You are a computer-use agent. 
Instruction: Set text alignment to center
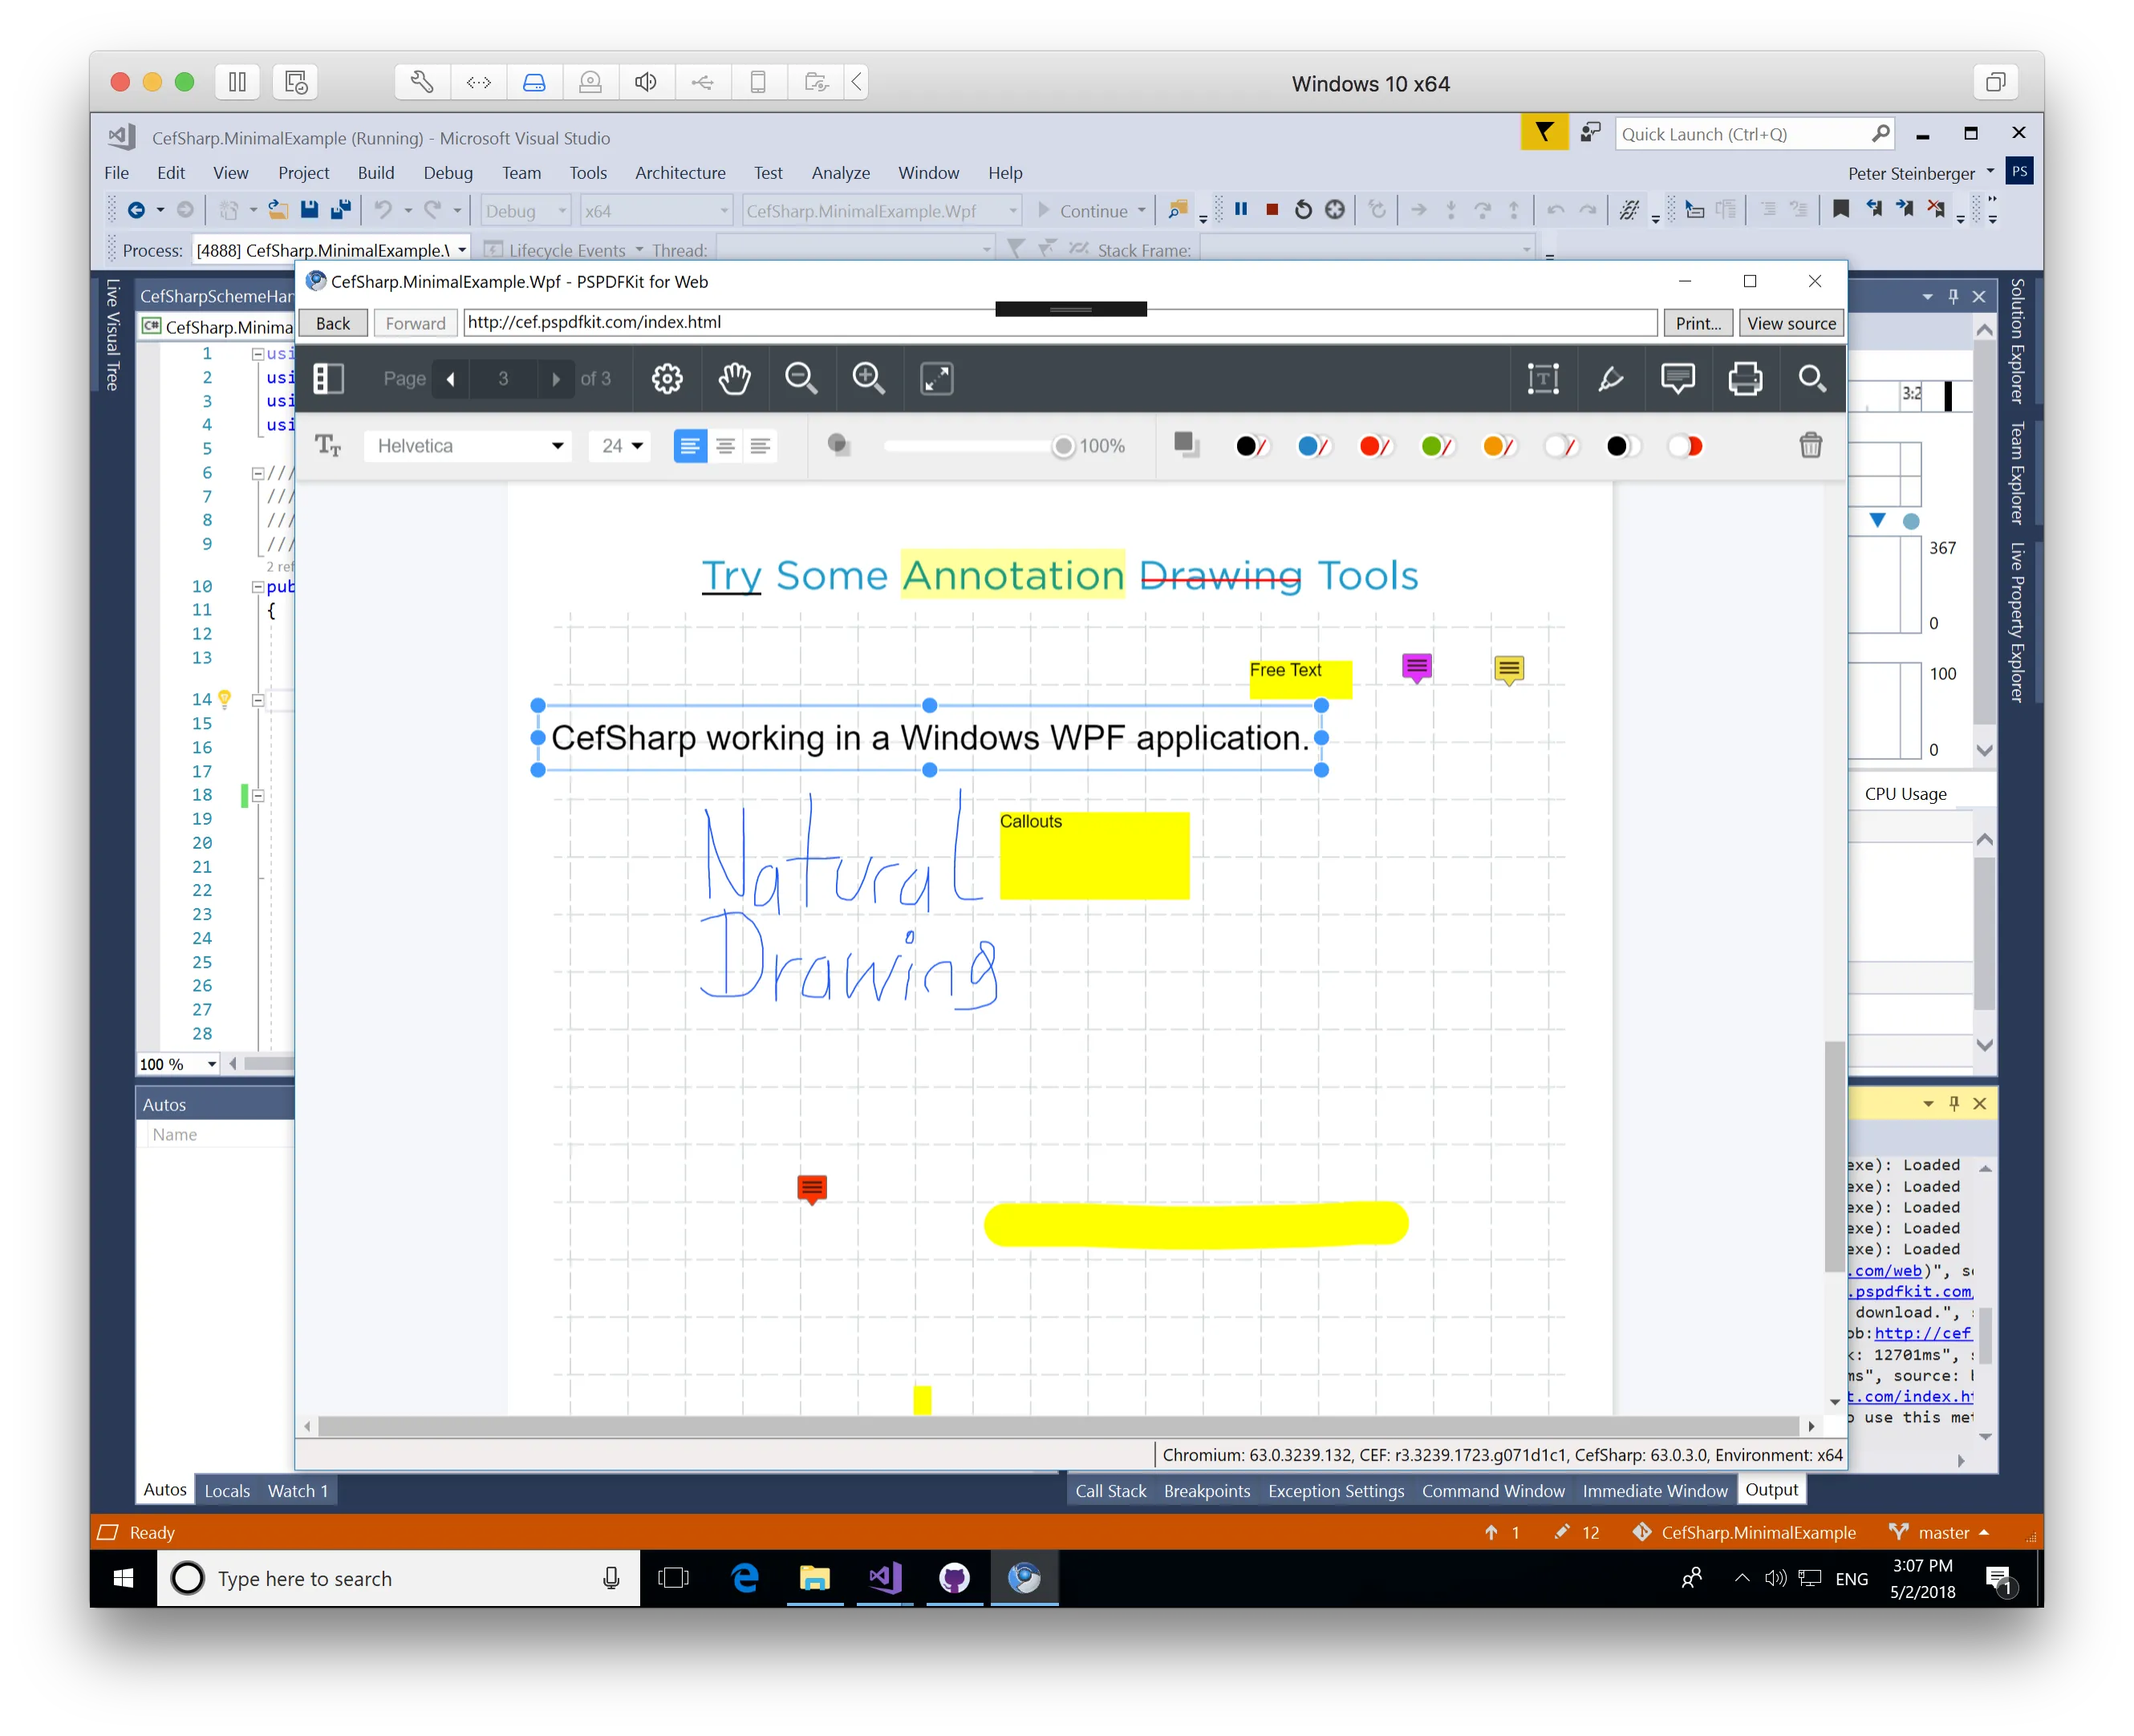coord(725,445)
